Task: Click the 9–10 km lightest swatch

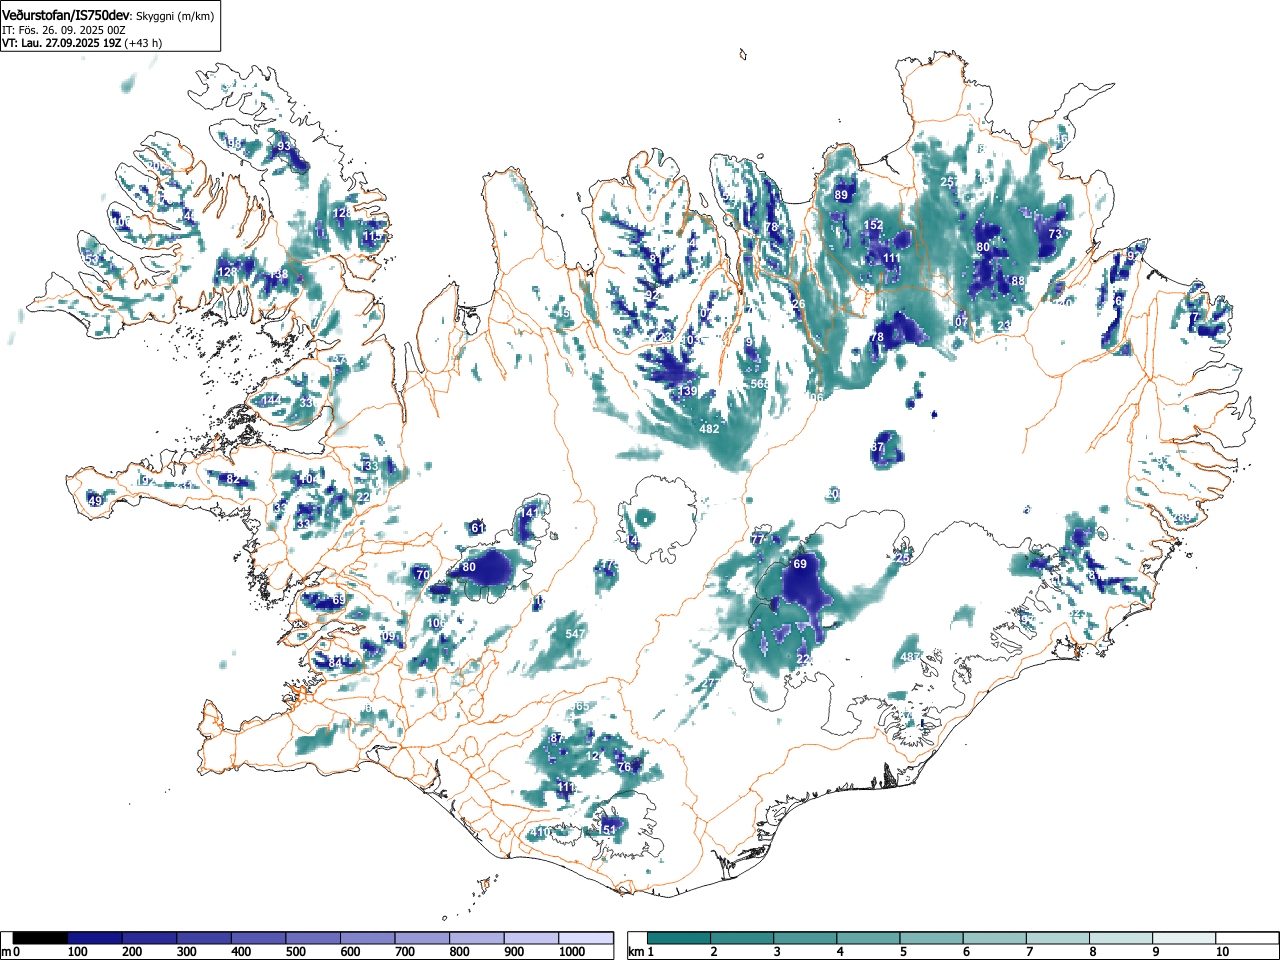Action: [x=1186, y=938]
